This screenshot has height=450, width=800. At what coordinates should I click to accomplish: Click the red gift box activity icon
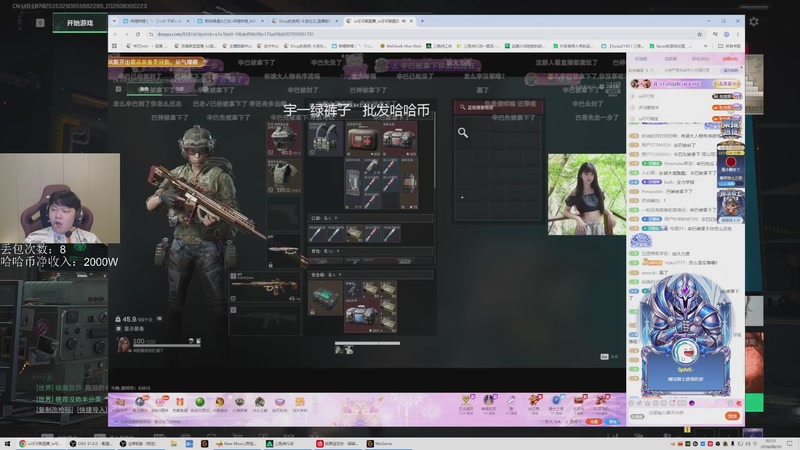pyautogui.click(x=180, y=403)
